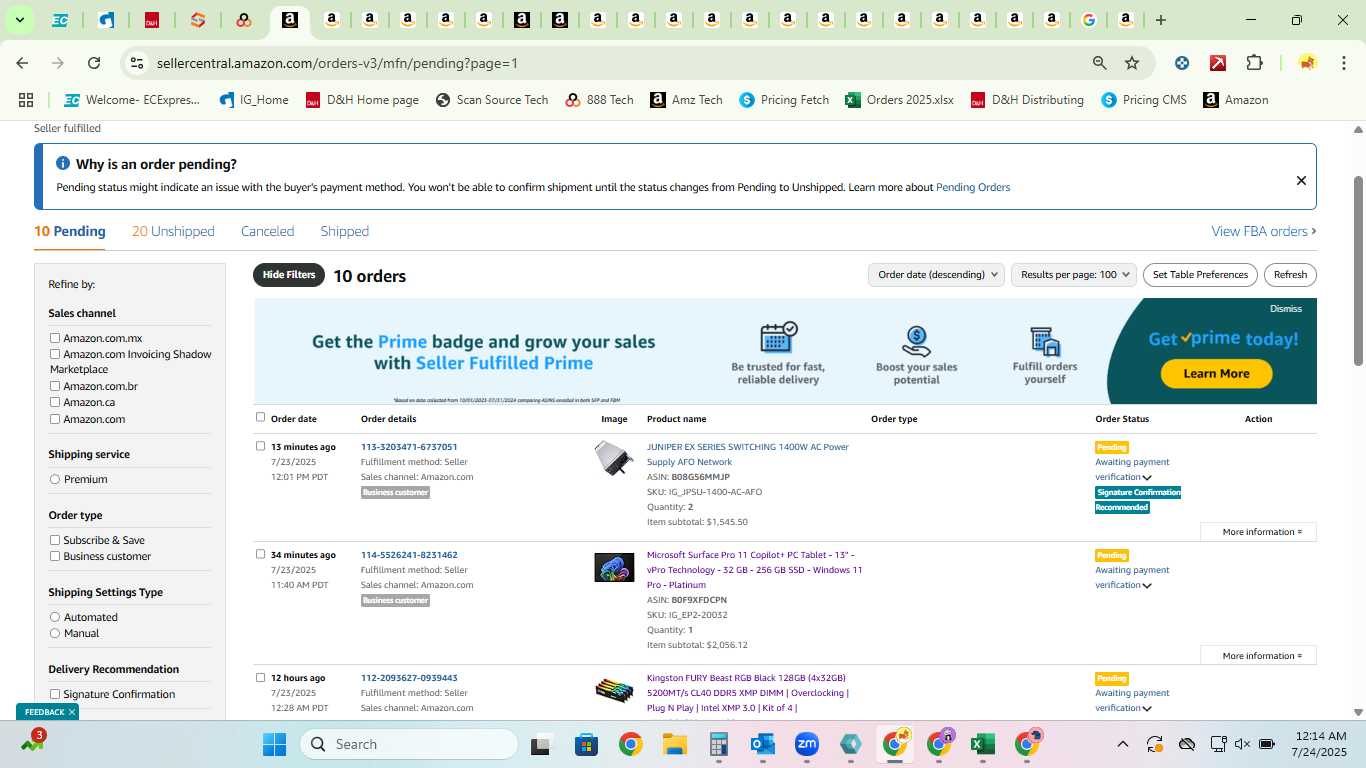Open Calculator from the taskbar
This screenshot has width=1366, height=768.
[x=719, y=744]
